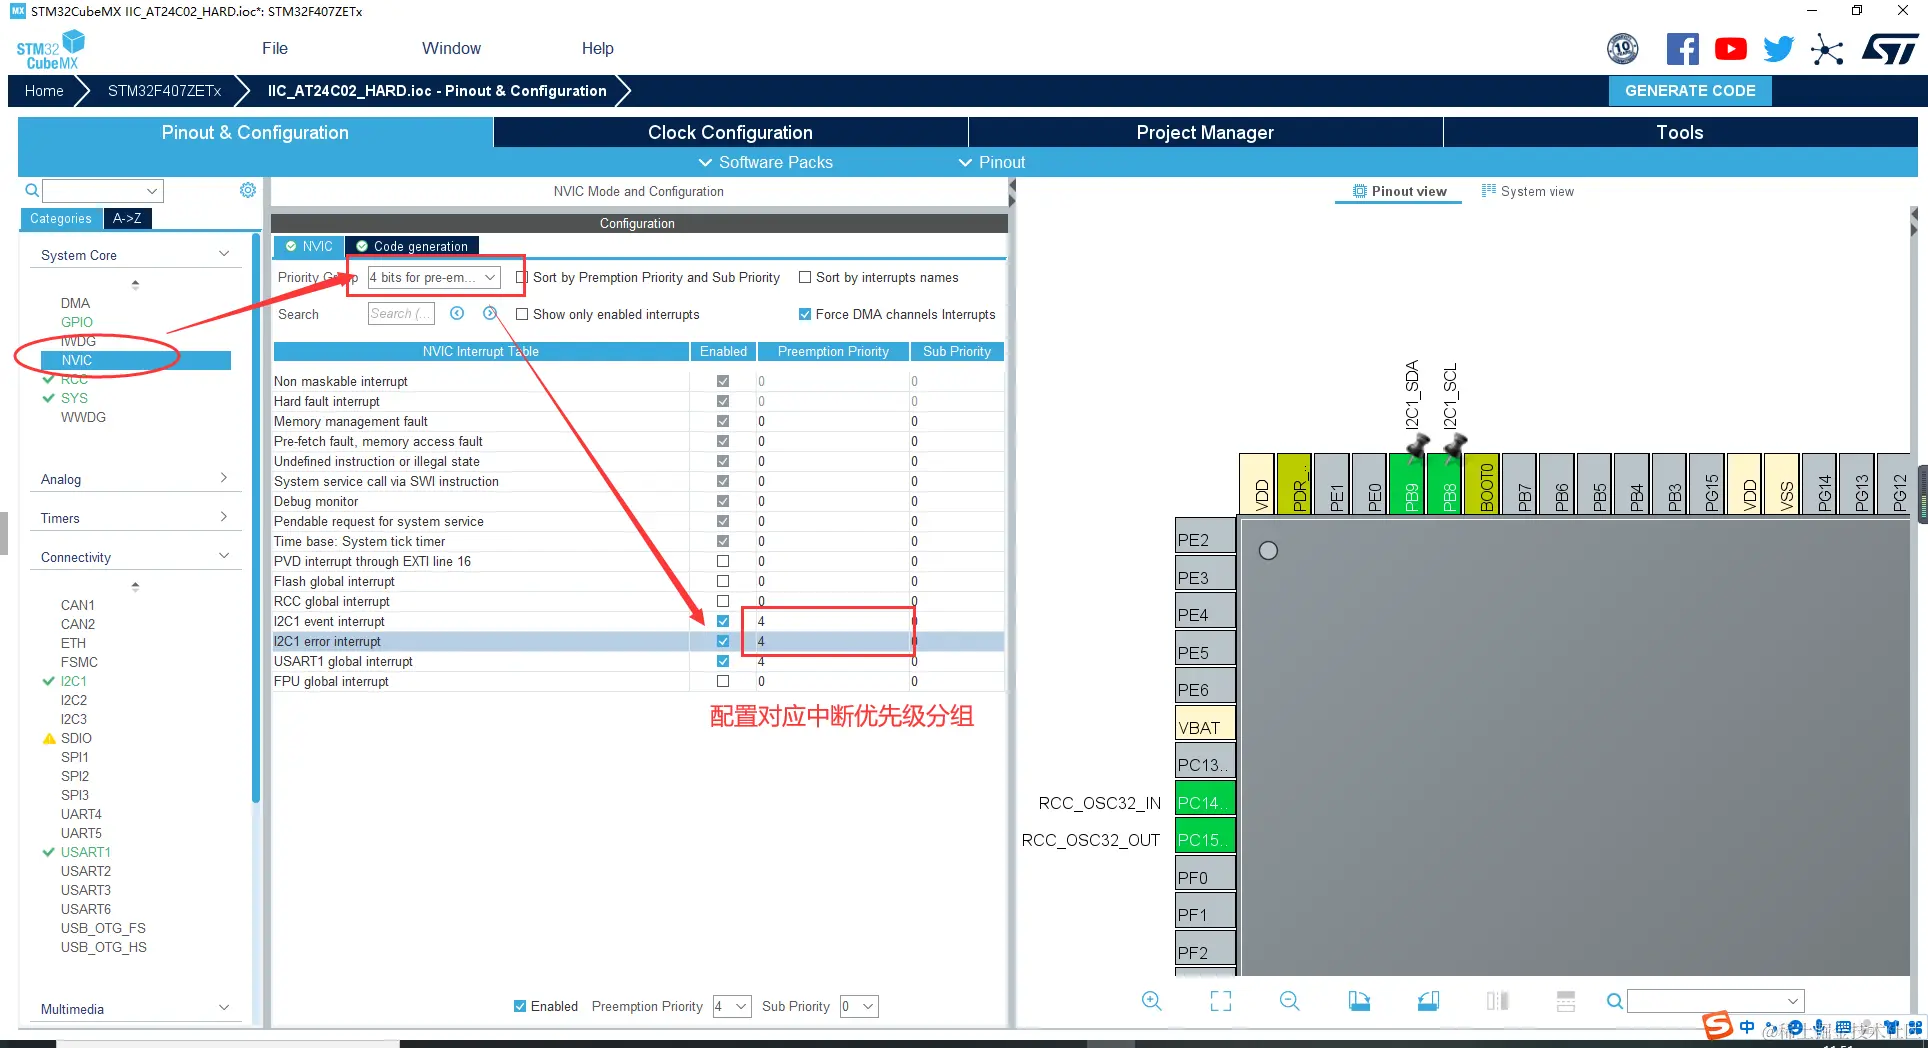Click the peripheral search magnifier icon

pos(32,190)
